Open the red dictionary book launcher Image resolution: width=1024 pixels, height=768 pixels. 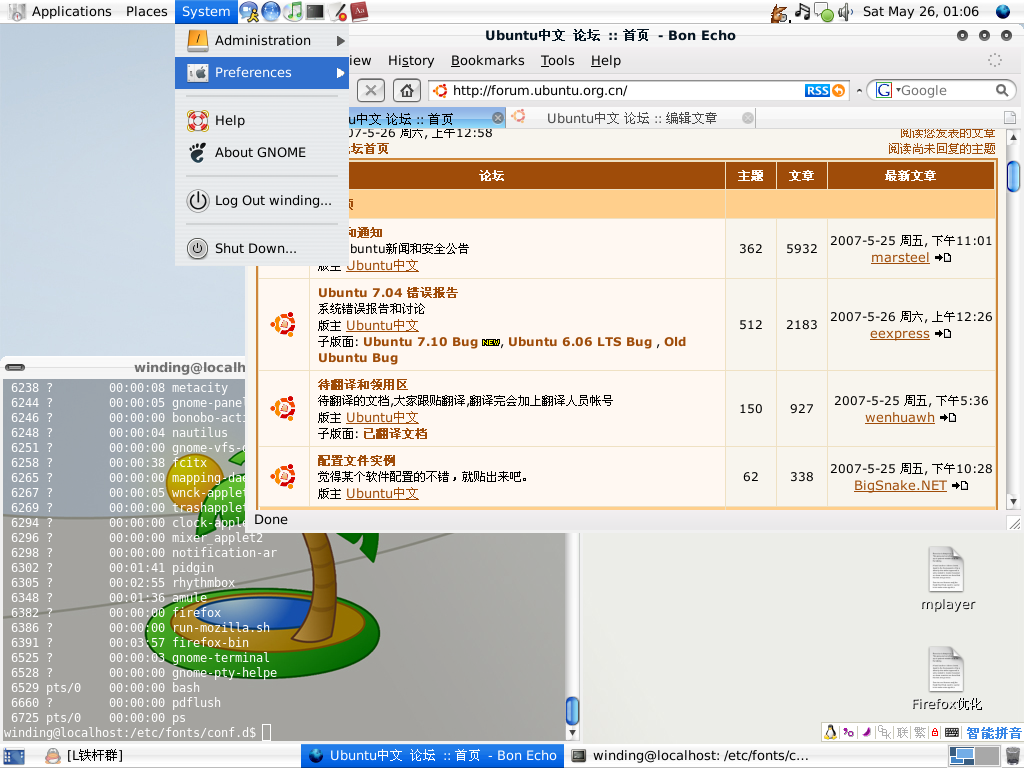[359, 11]
